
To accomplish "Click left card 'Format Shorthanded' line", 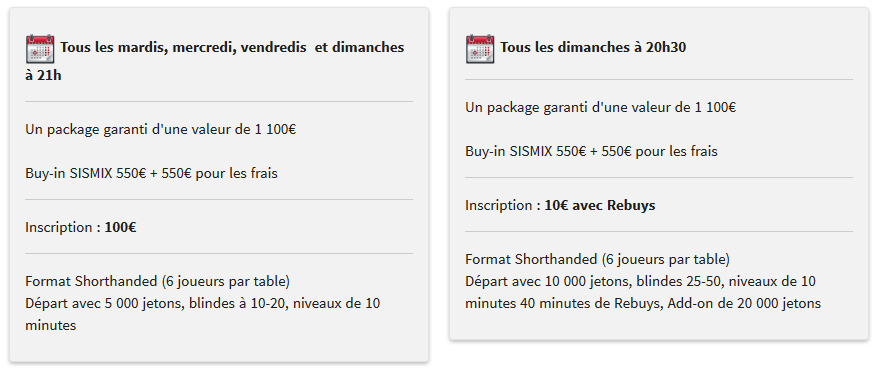I will point(158,281).
